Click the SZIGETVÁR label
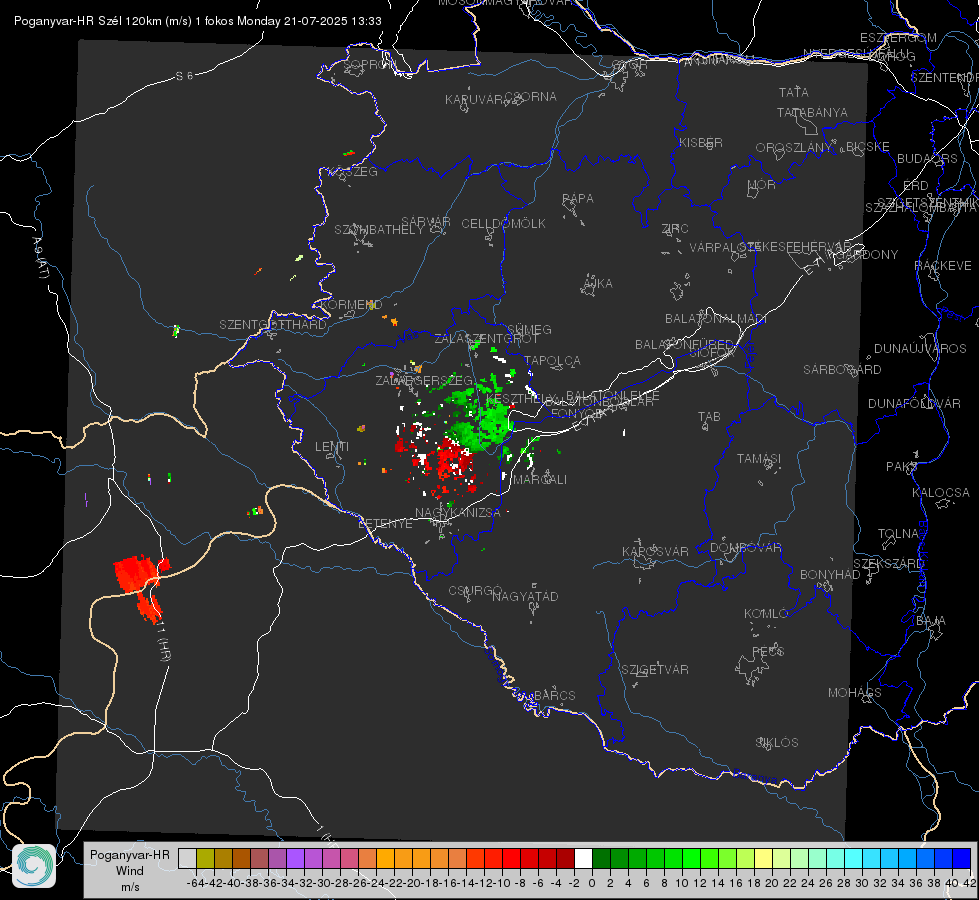 point(655,670)
